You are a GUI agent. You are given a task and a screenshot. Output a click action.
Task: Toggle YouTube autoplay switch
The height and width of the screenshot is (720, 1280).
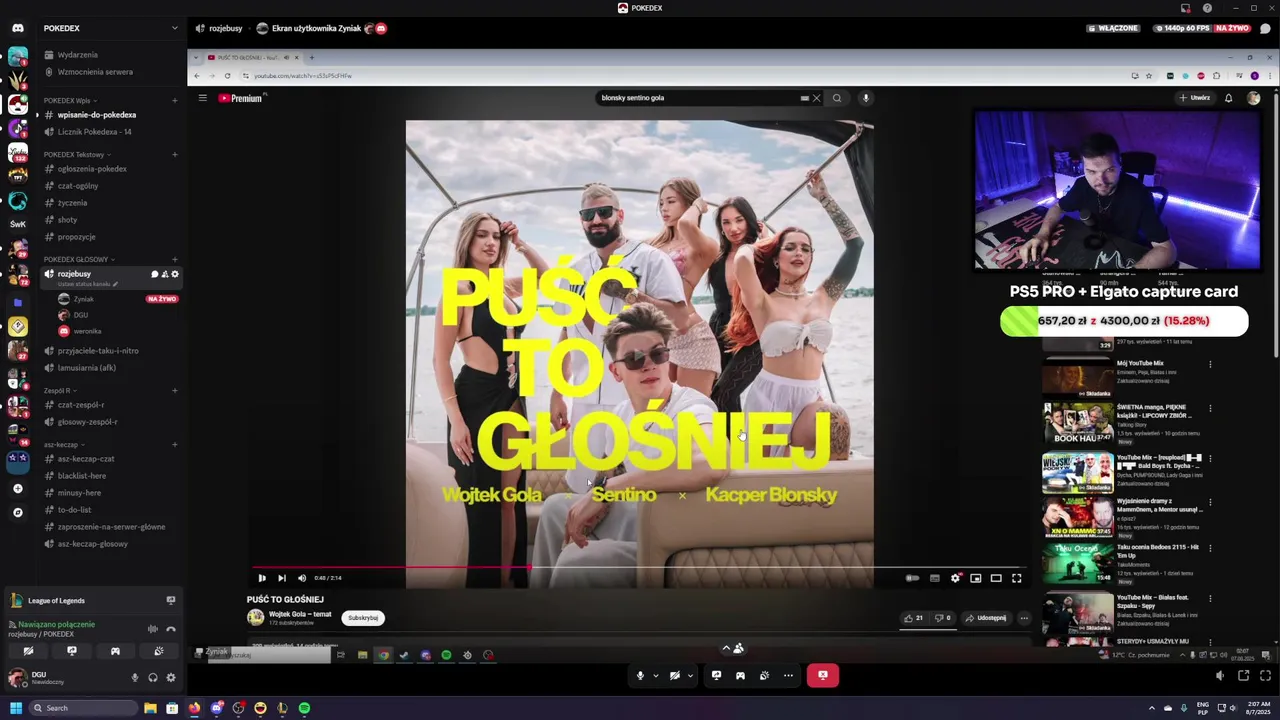click(x=912, y=578)
